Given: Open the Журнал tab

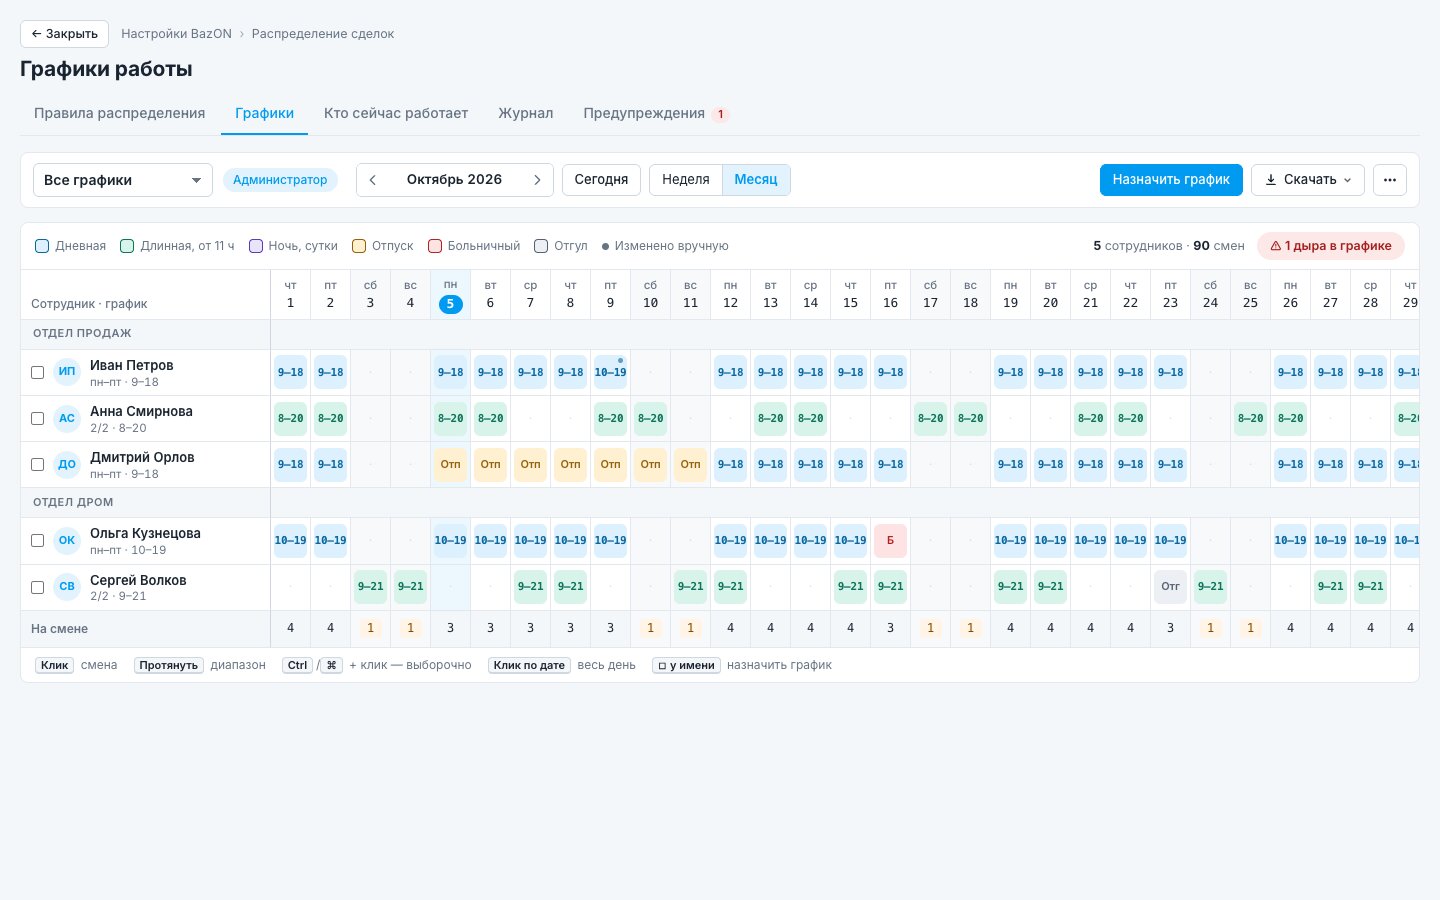Looking at the screenshot, I should click(526, 113).
